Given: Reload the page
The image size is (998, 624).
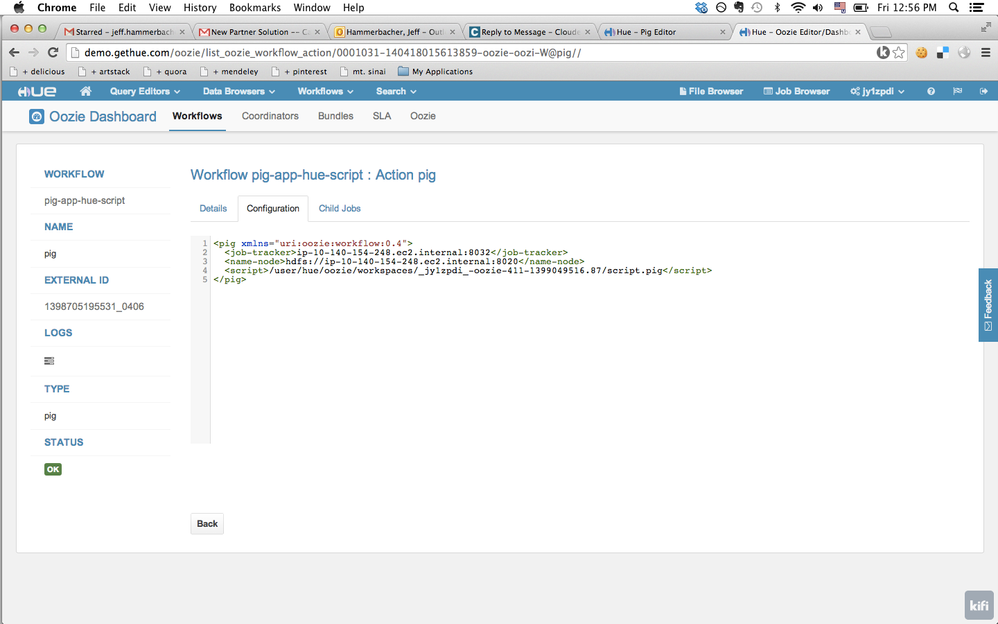Looking at the screenshot, I should (53, 52).
